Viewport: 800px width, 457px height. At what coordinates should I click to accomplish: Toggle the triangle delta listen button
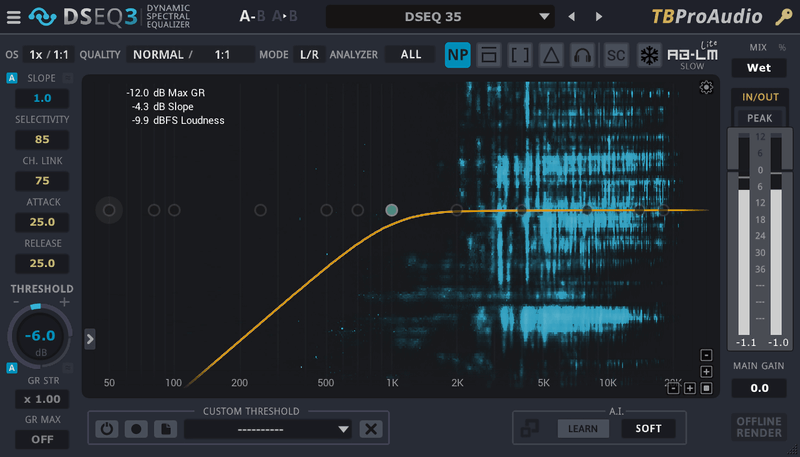click(x=551, y=55)
